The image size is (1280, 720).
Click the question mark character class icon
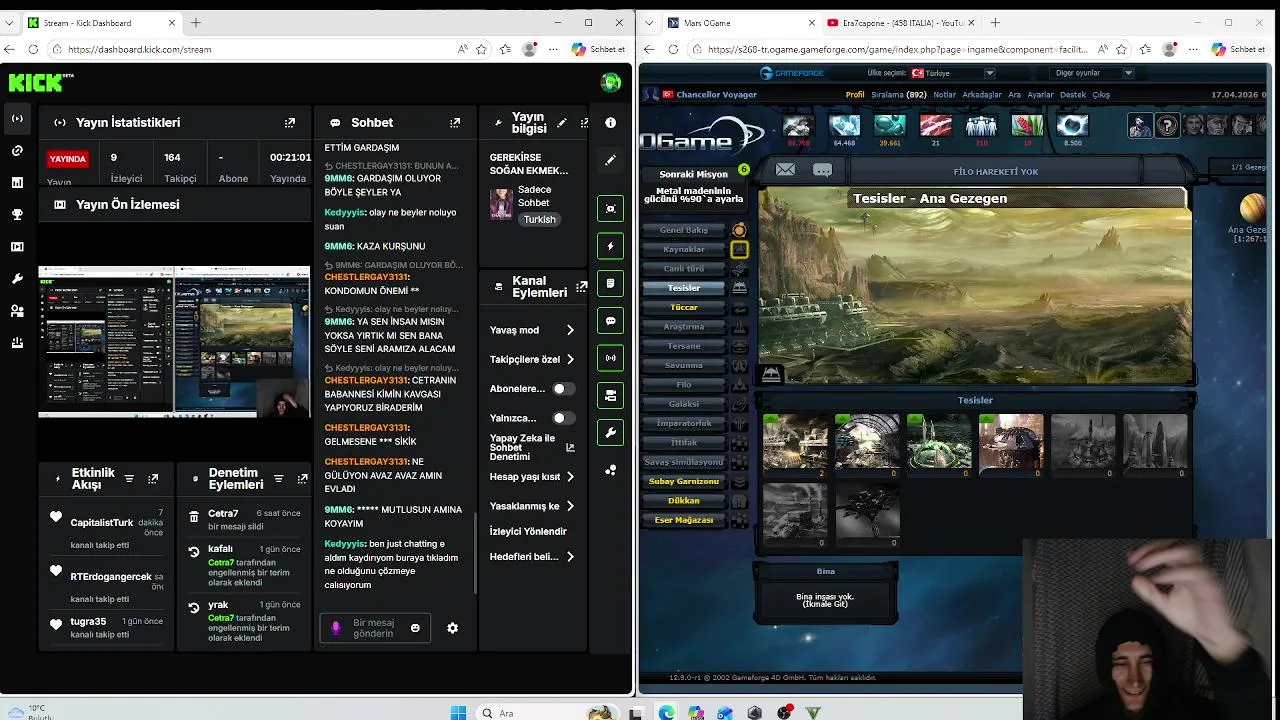(x=1167, y=125)
